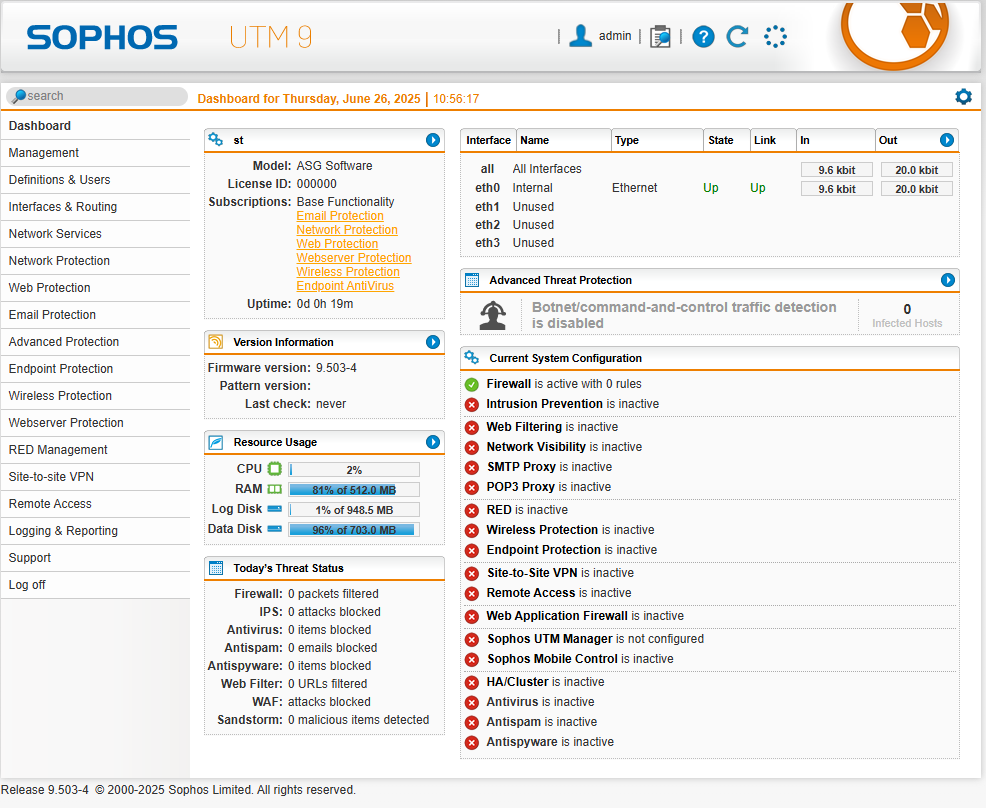Click the eth1 Unused interface row

click(709, 206)
